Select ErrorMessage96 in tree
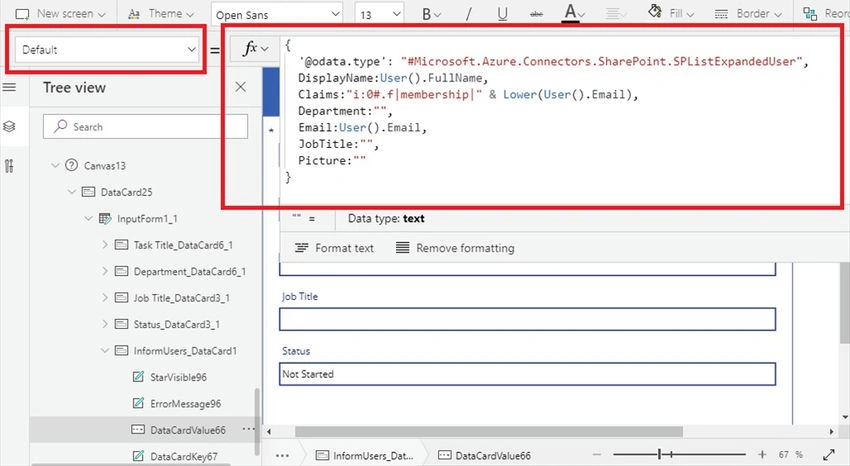The image size is (850, 466). tap(185, 404)
